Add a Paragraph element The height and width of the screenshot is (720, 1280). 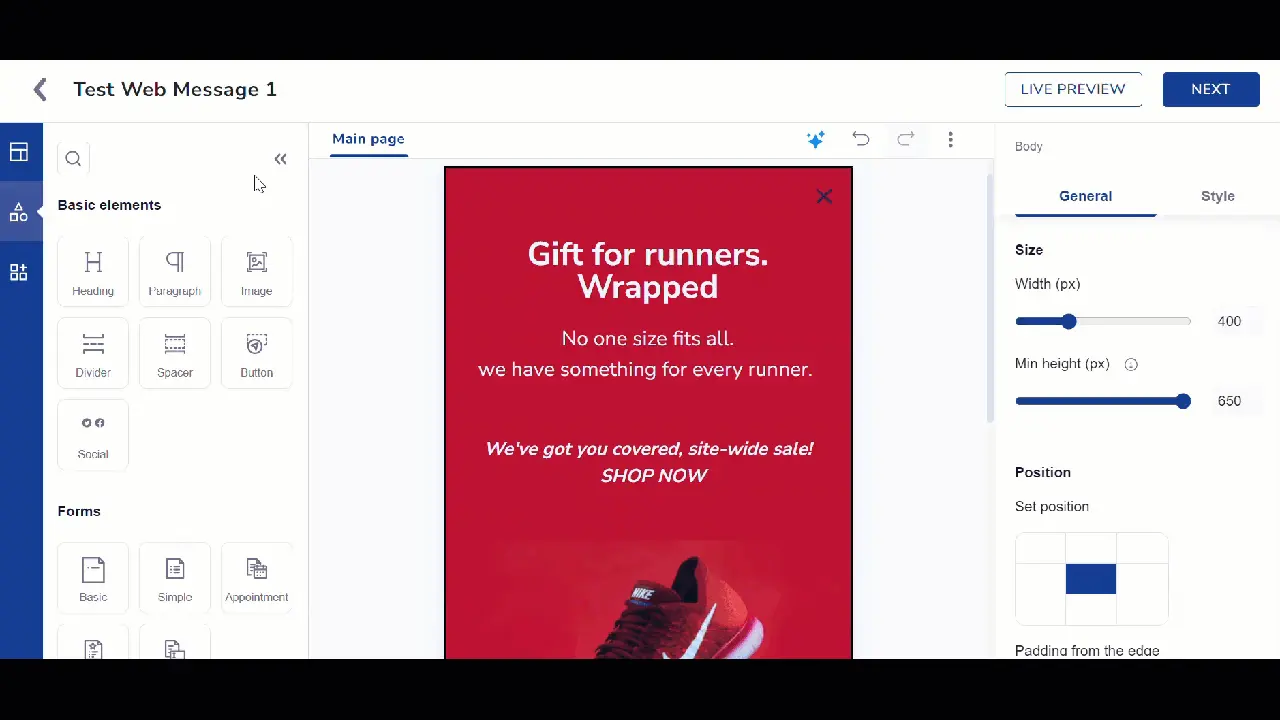(x=175, y=272)
